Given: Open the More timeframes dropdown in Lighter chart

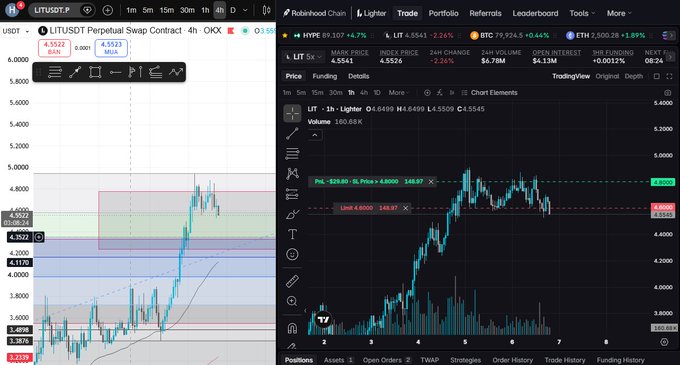Looking at the screenshot, I should coord(399,93).
